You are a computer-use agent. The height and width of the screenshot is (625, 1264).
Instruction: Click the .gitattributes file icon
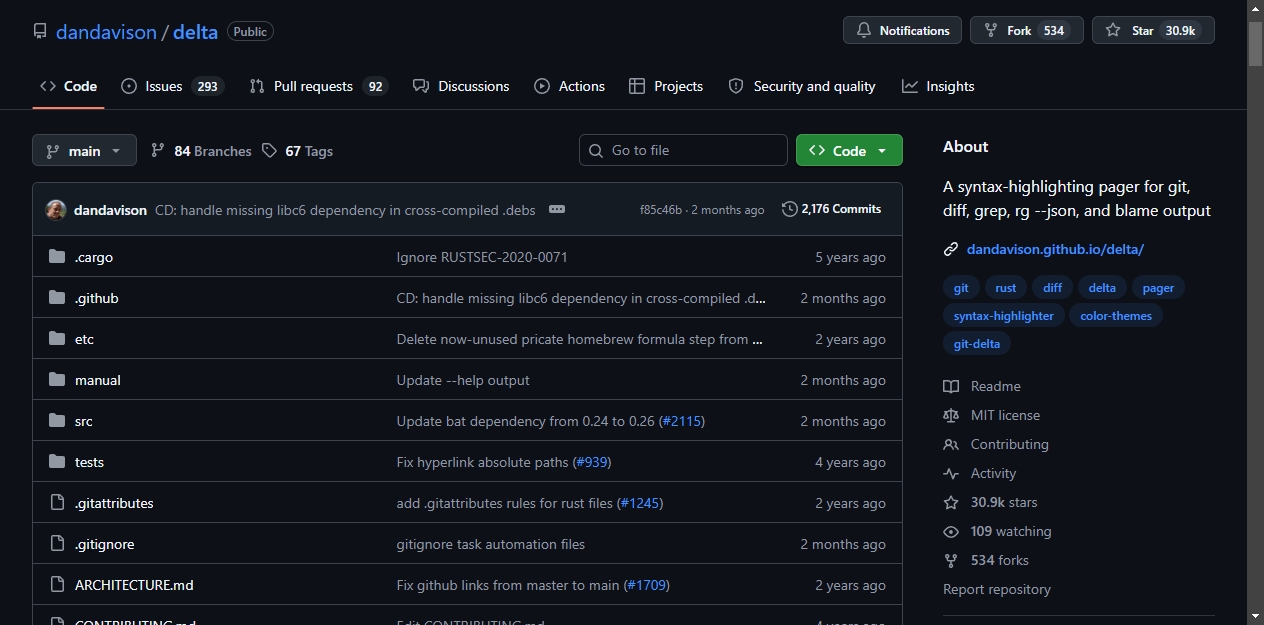tap(57, 503)
